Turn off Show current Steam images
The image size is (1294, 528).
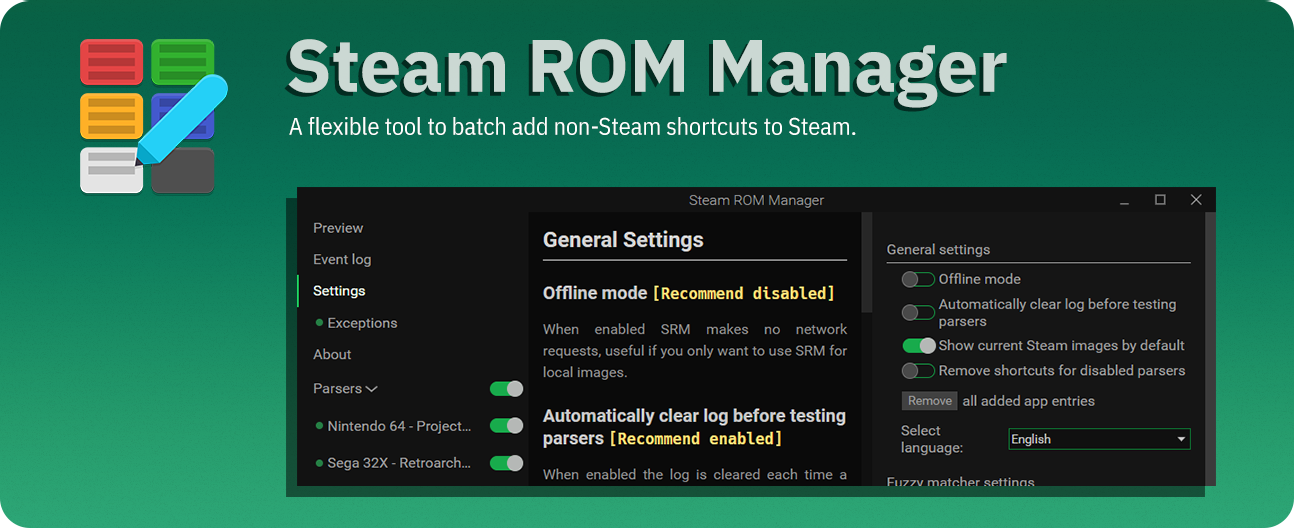click(918, 346)
